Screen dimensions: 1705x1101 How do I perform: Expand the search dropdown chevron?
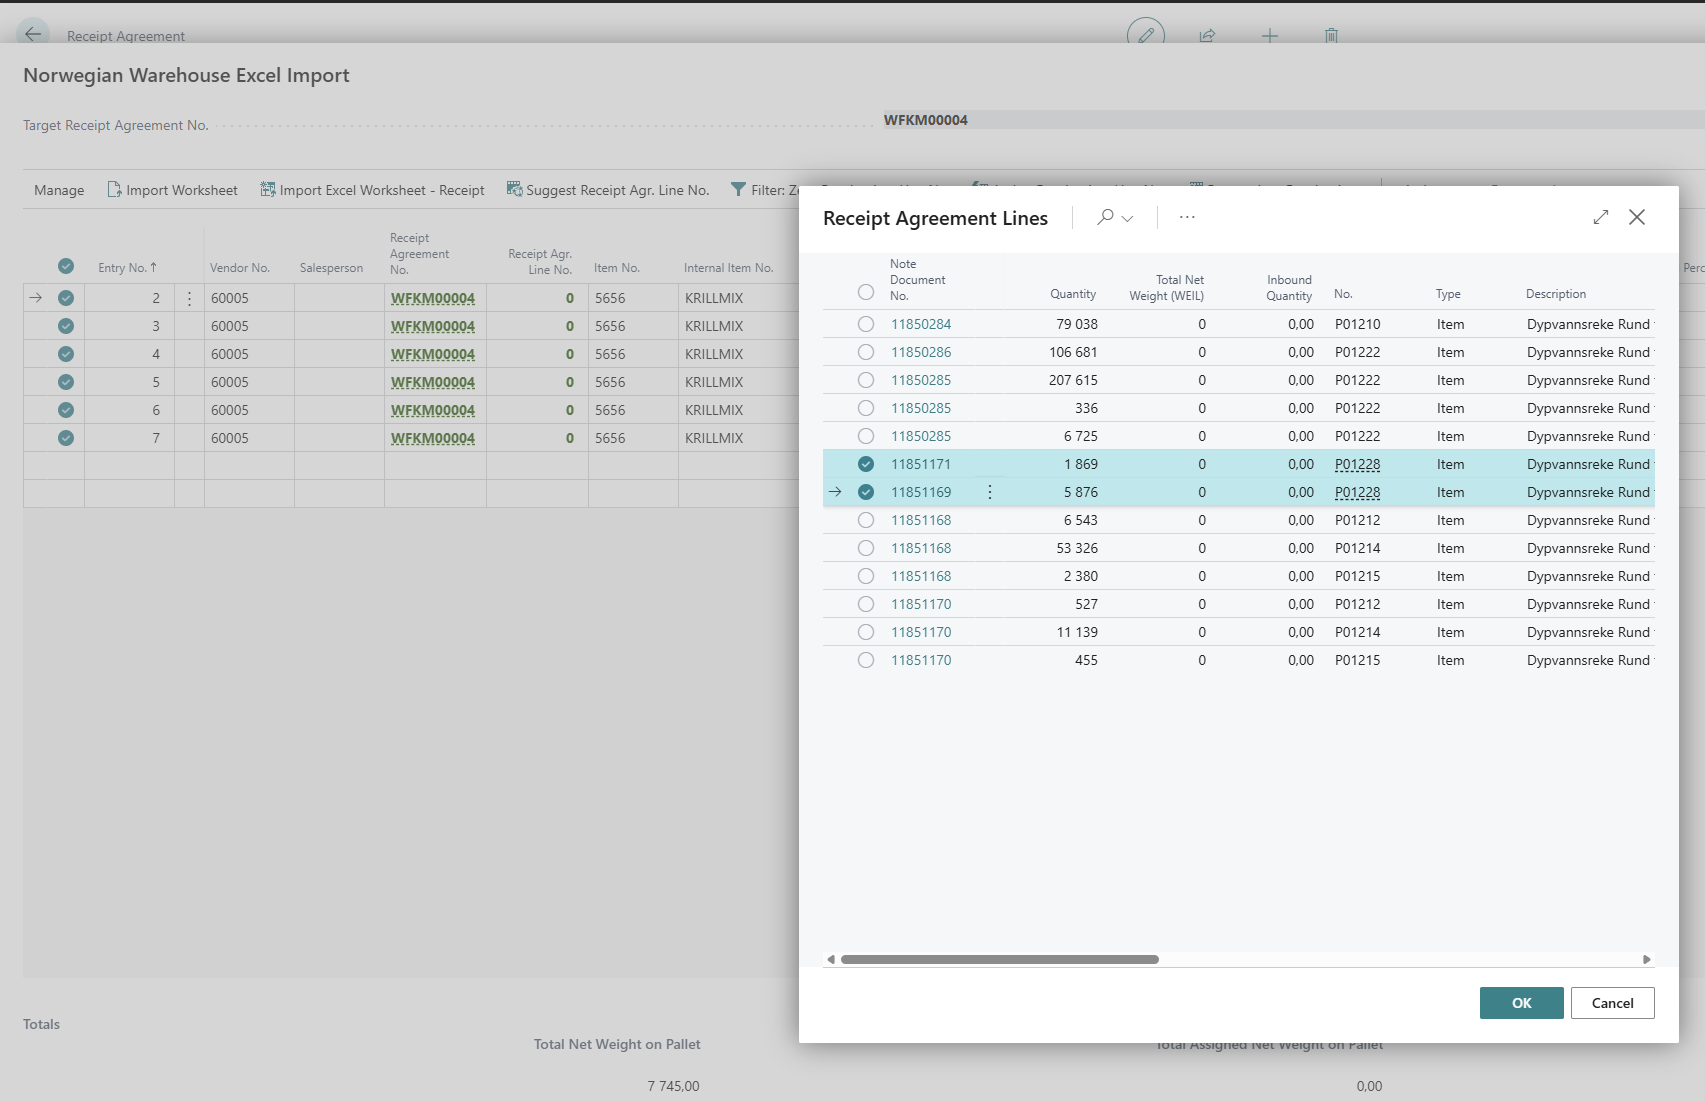click(1128, 218)
